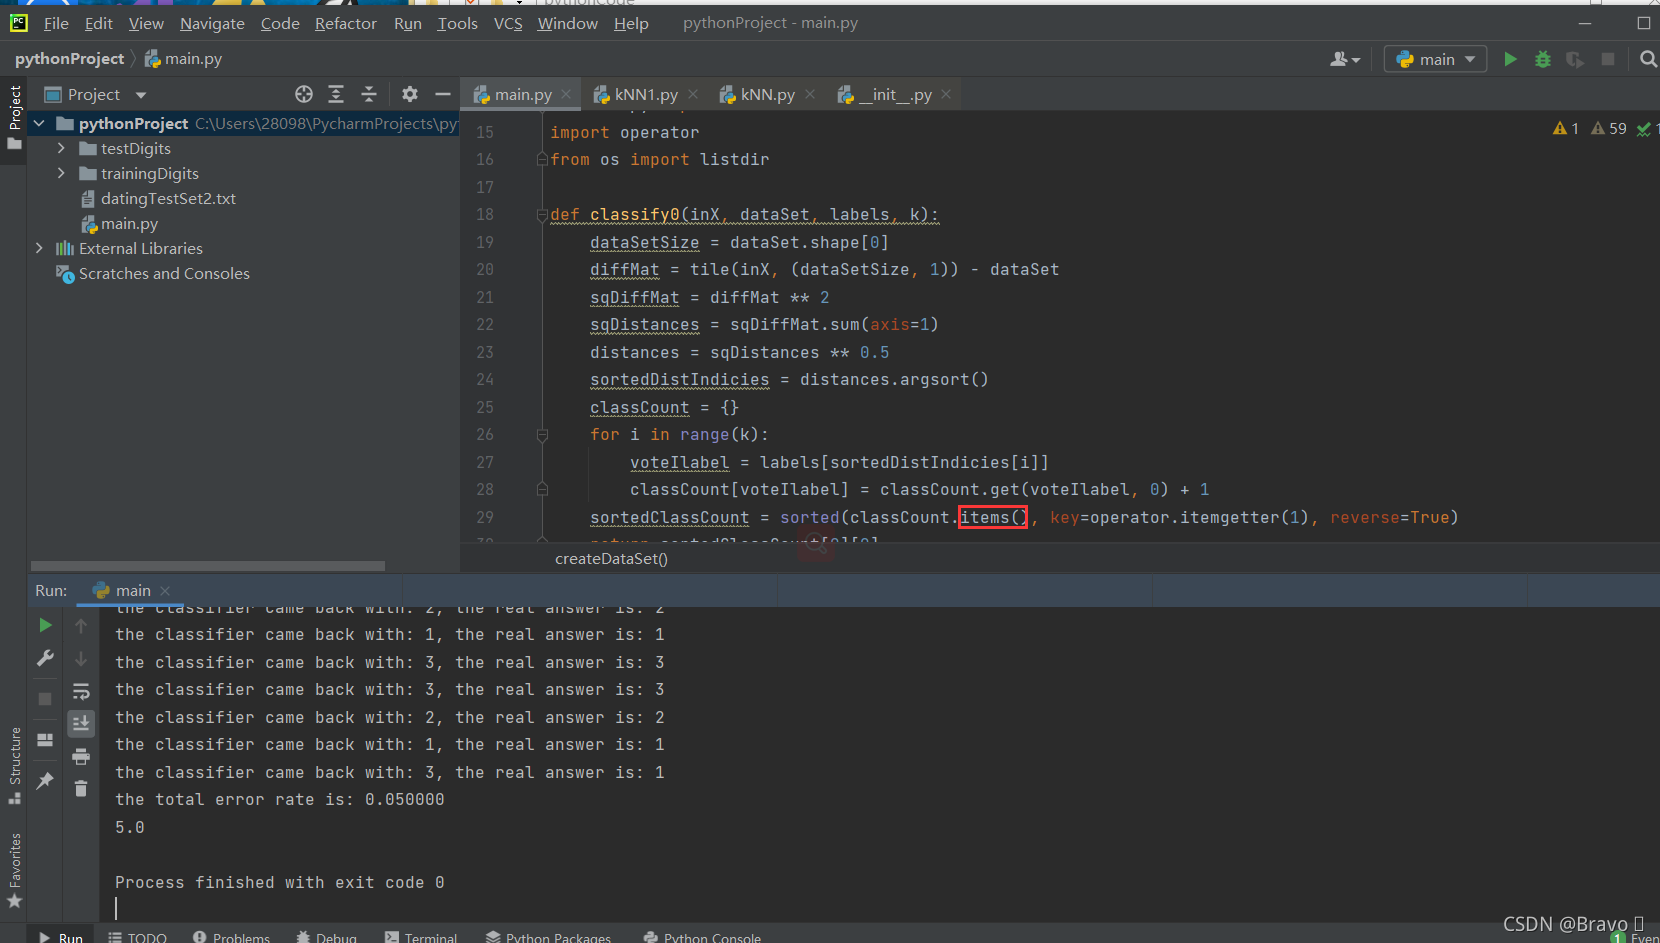Screen dimensions: 1660x943
Task: Open the VCS menu
Action: (x=508, y=23)
